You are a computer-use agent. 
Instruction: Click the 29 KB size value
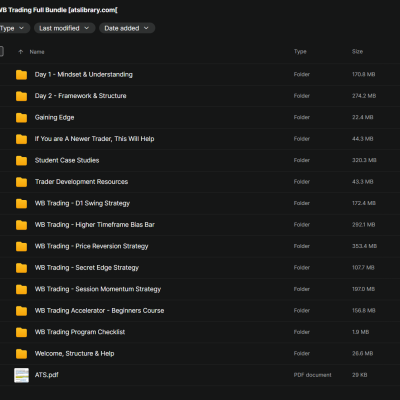[360, 375]
